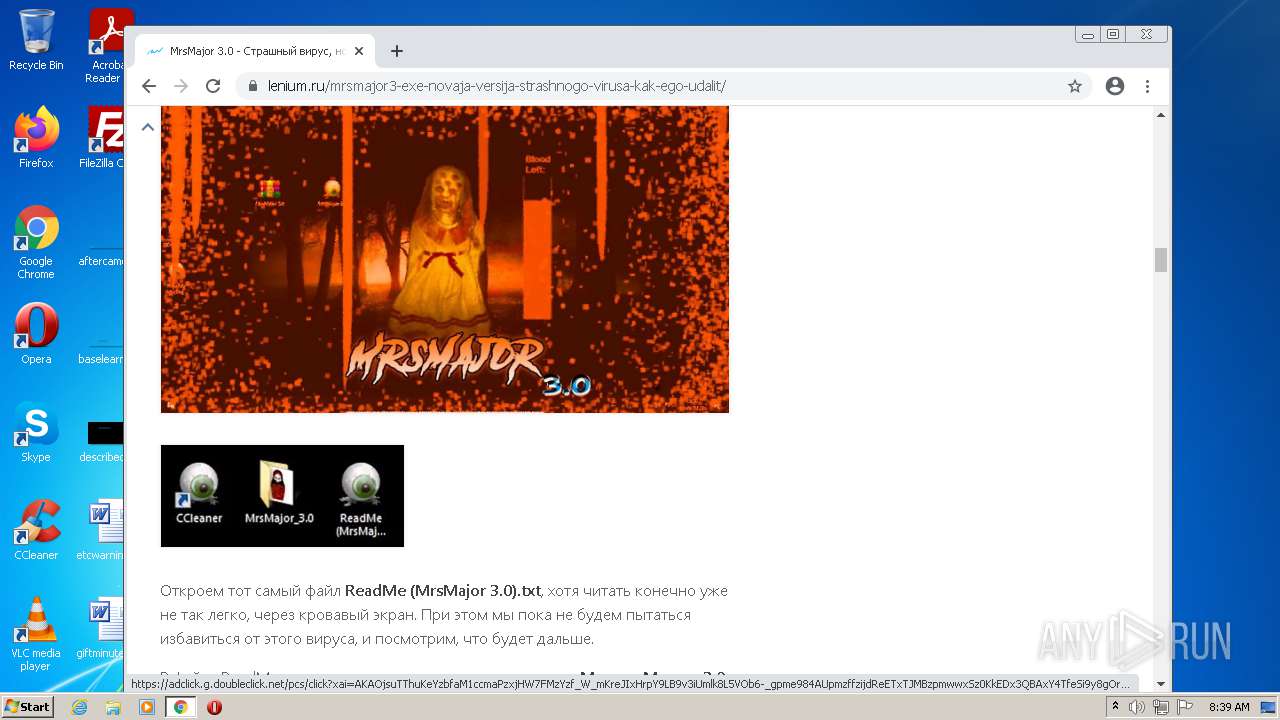This screenshot has height=720, width=1280.
Task: Open Windows Media Player taskbar icon
Action: (147, 707)
